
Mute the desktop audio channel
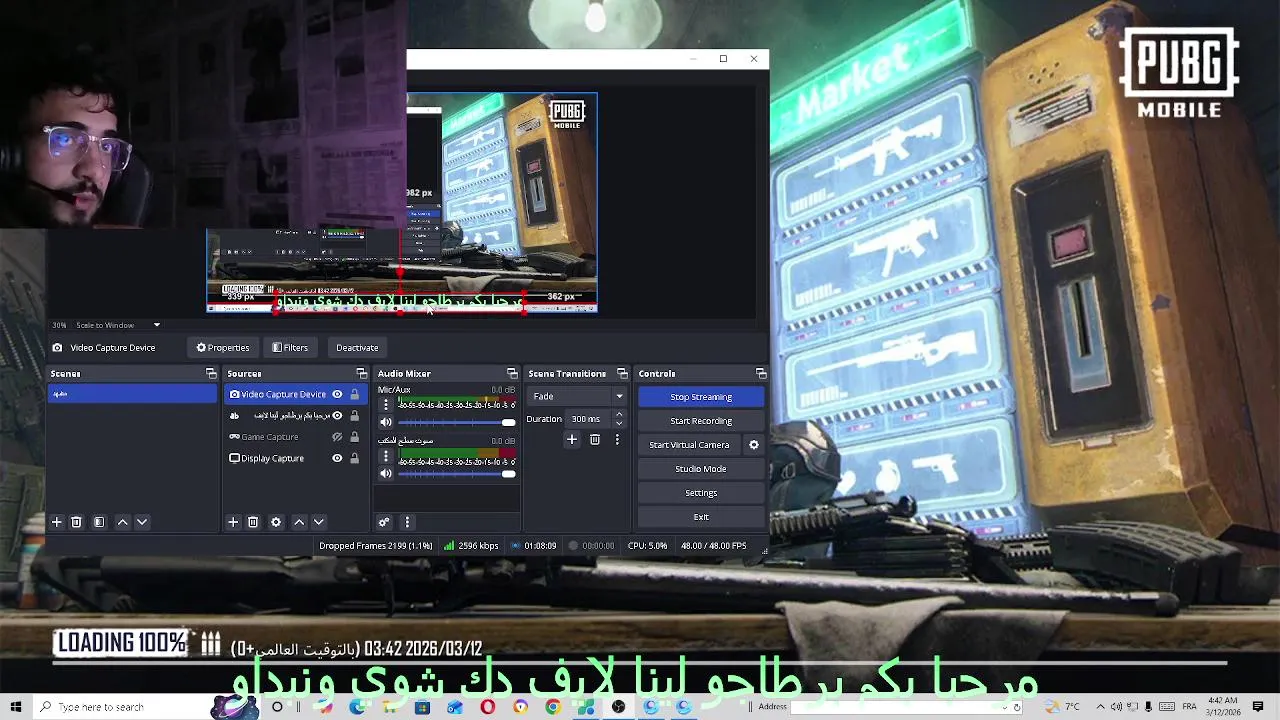pyautogui.click(x=386, y=473)
